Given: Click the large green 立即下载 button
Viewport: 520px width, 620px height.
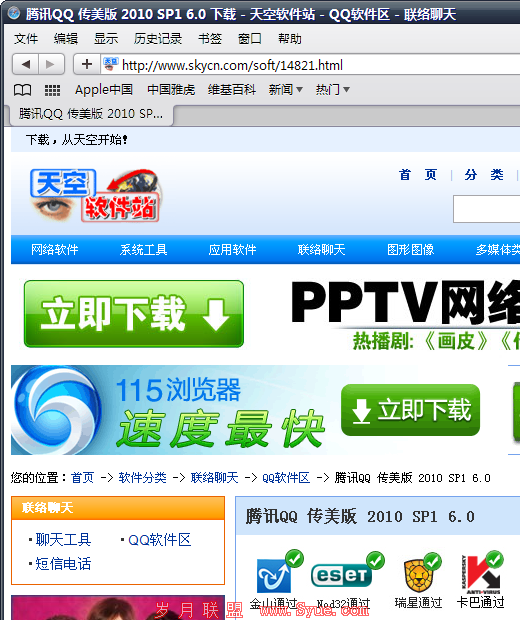Looking at the screenshot, I should pyautogui.click(x=134, y=314).
